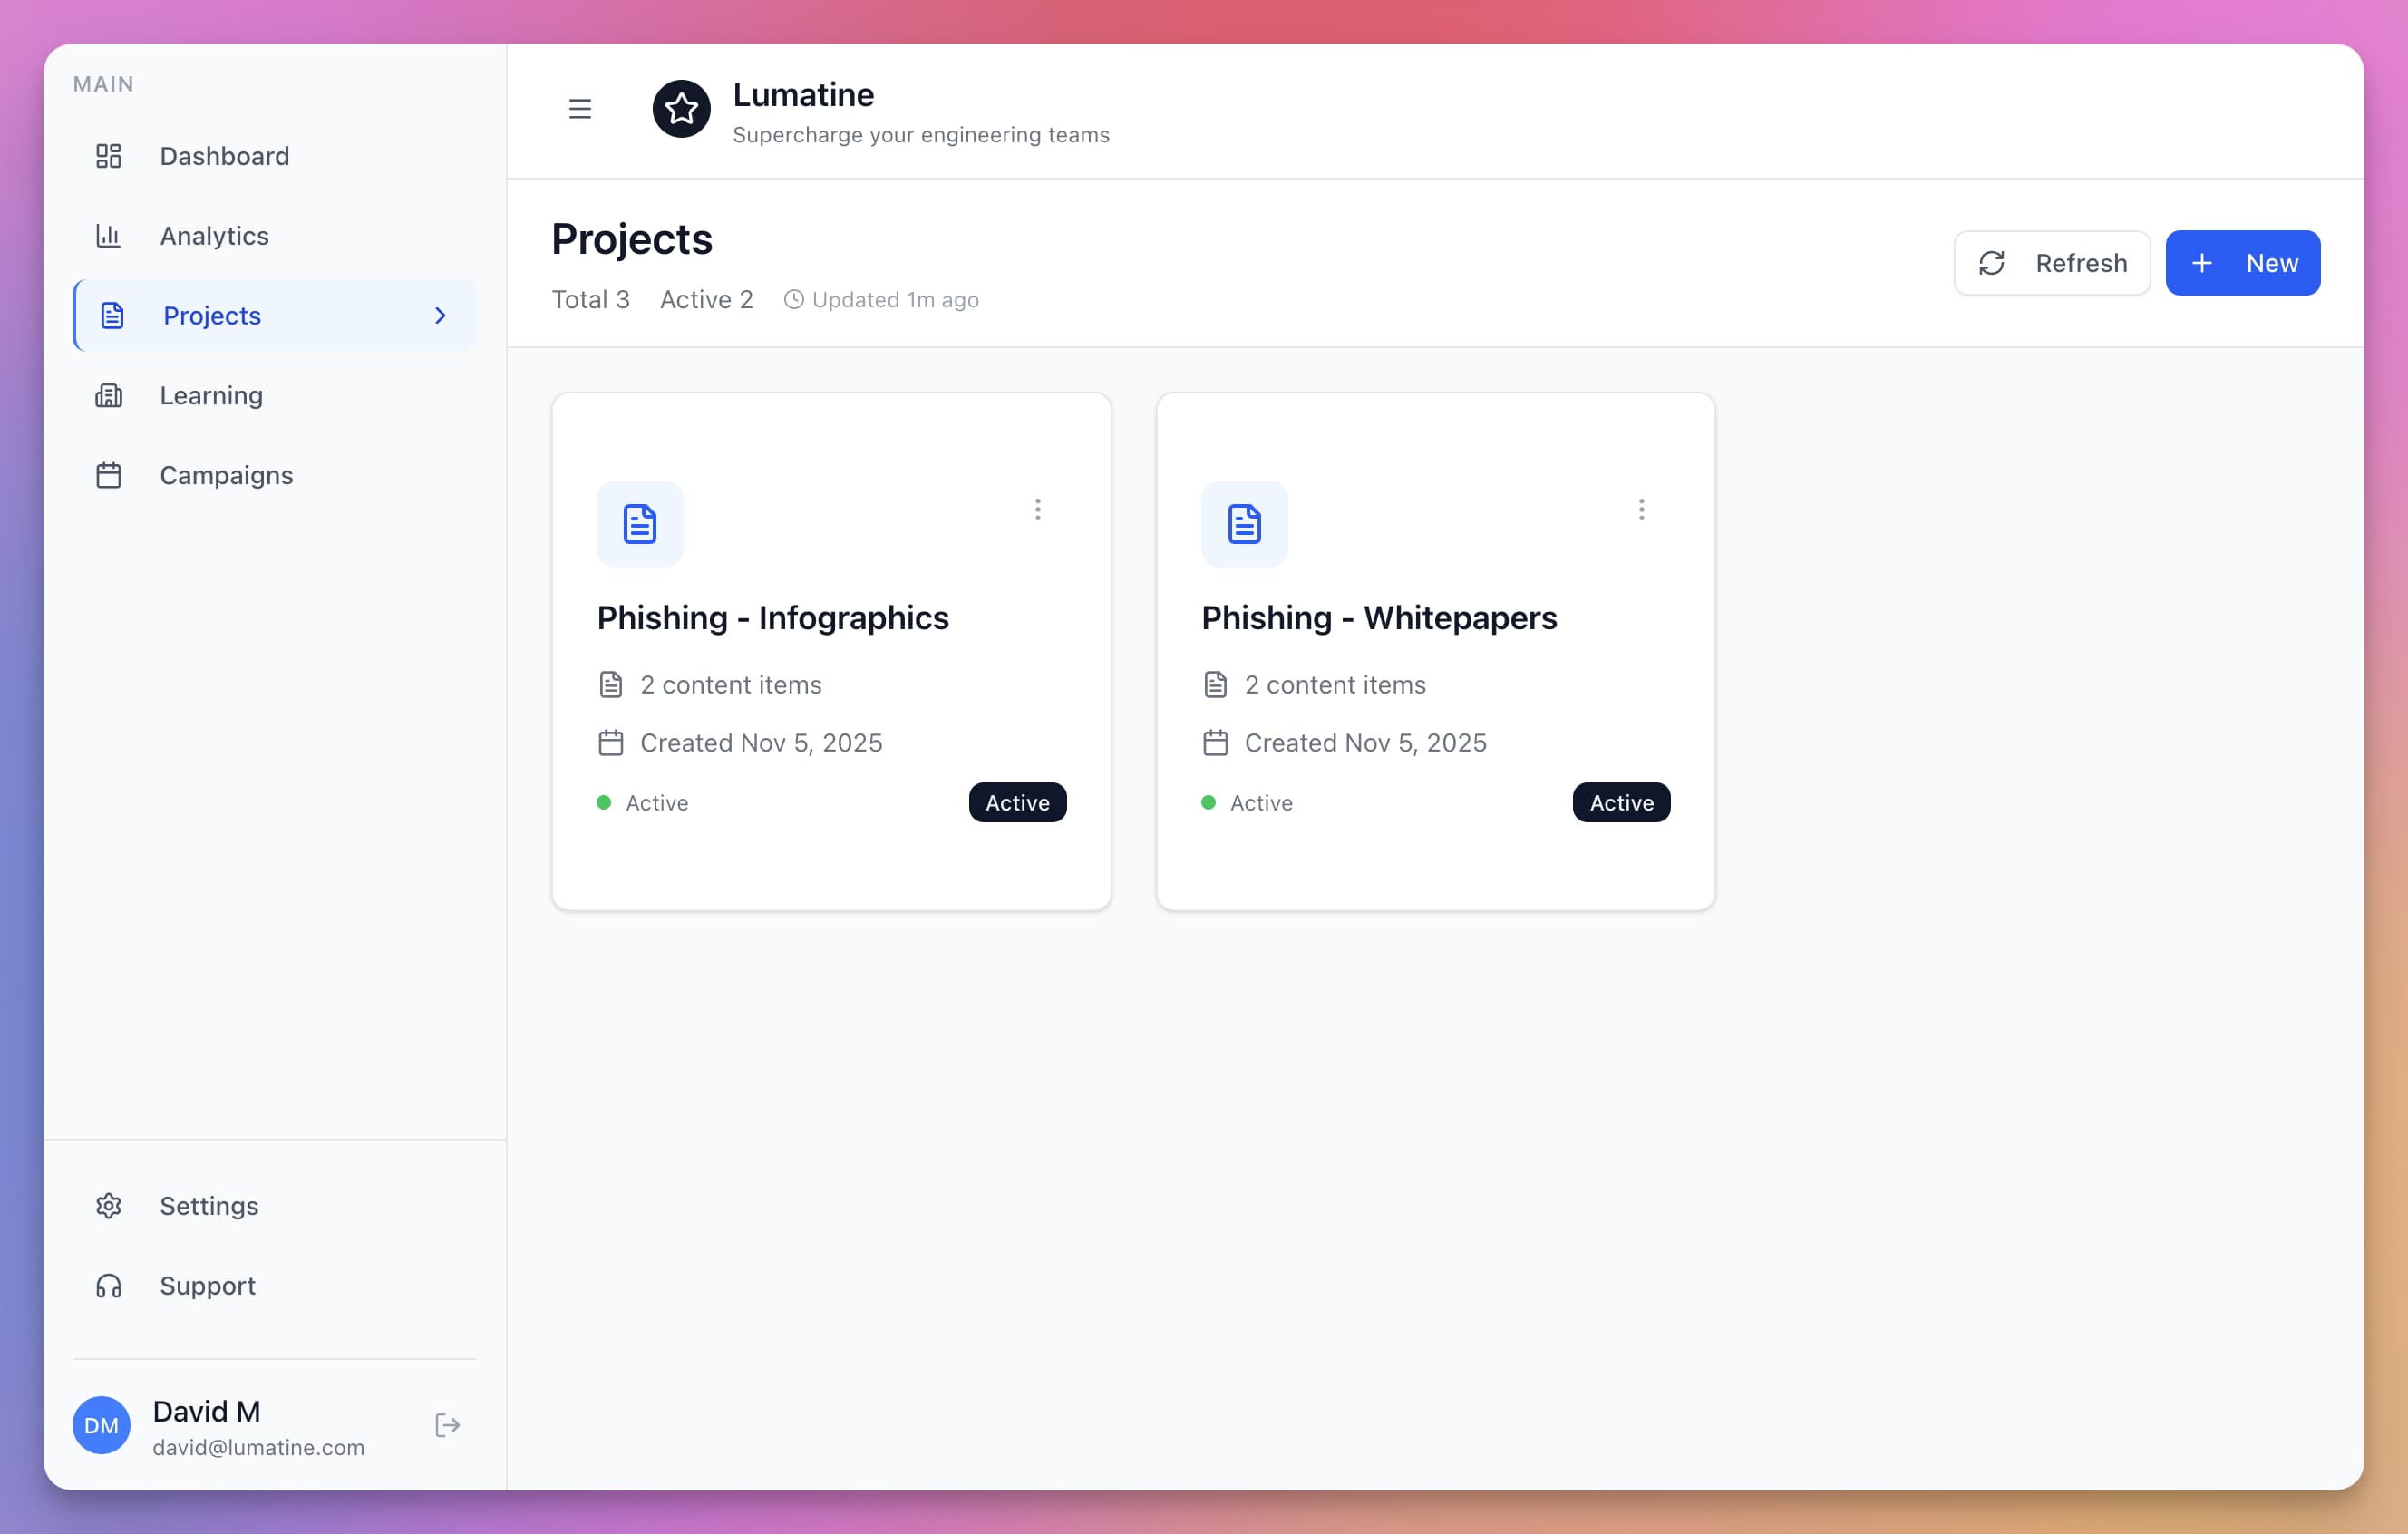The height and width of the screenshot is (1534, 2408).
Task: Open the Settings gear icon
Action: tap(108, 1206)
